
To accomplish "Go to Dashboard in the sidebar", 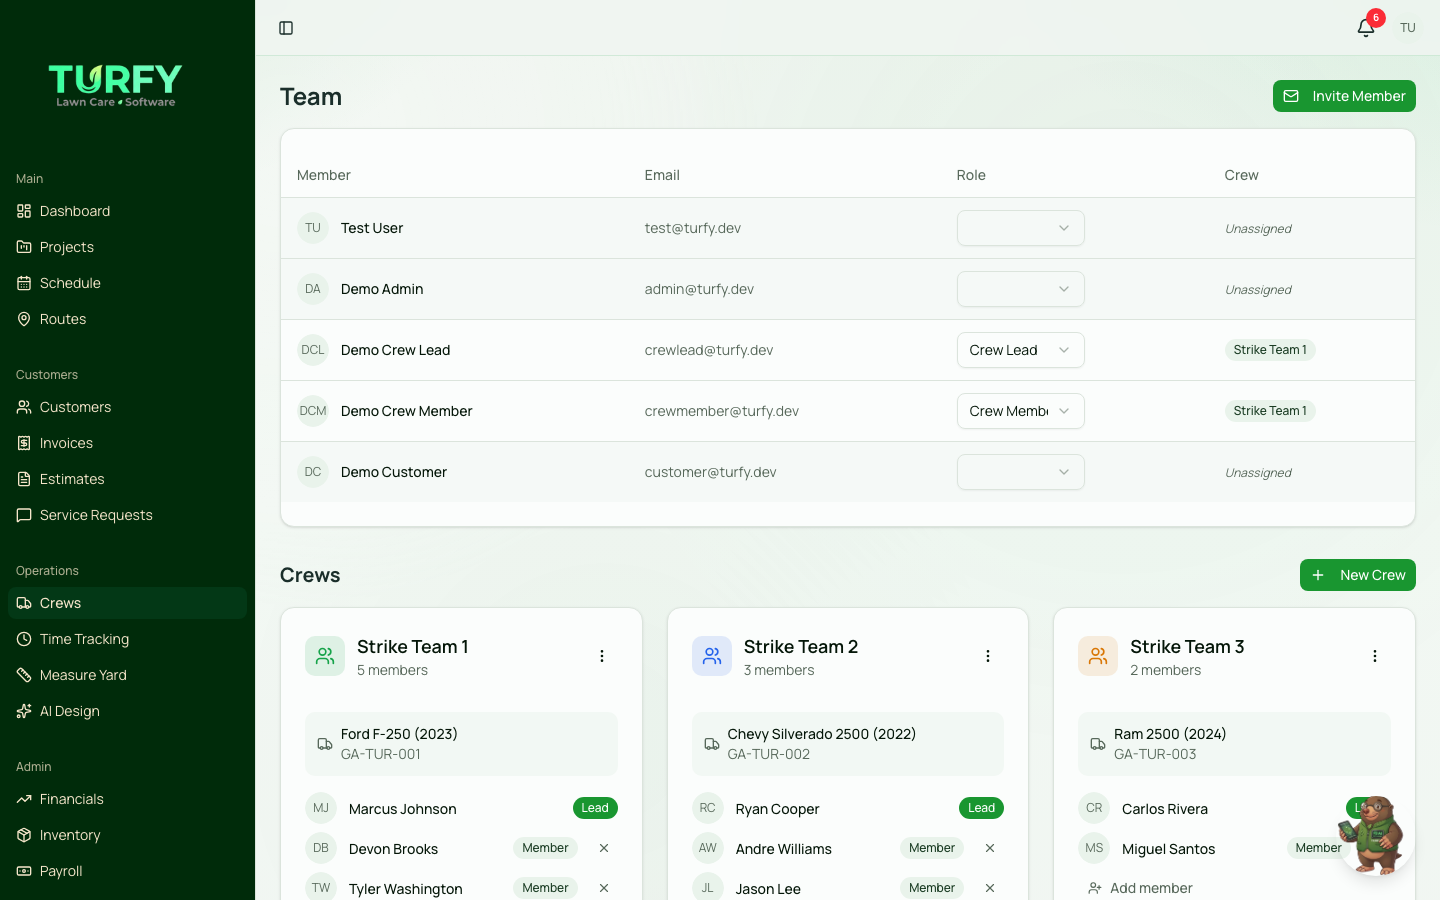I will coord(127,211).
